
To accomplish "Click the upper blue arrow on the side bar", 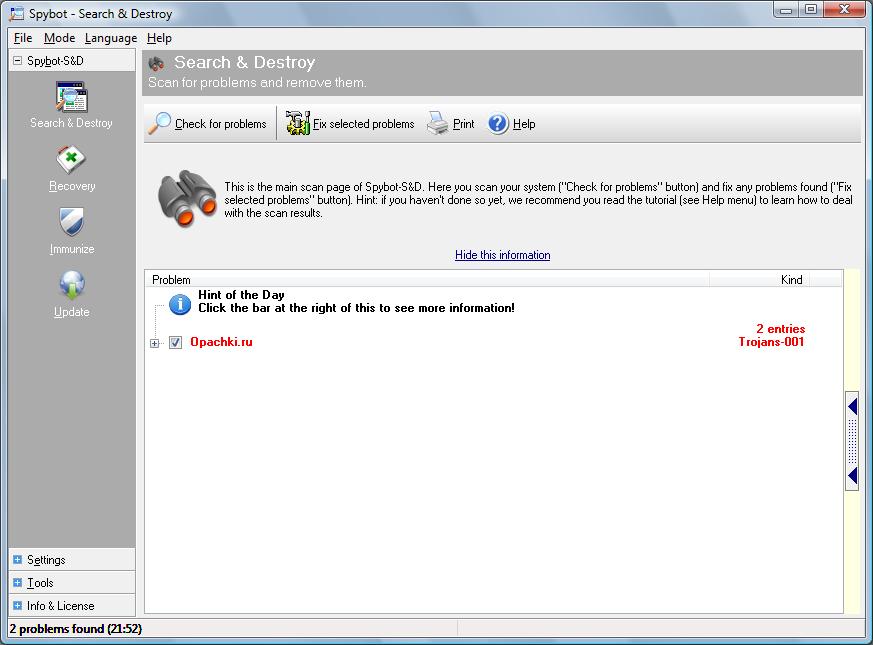I will 852,407.
